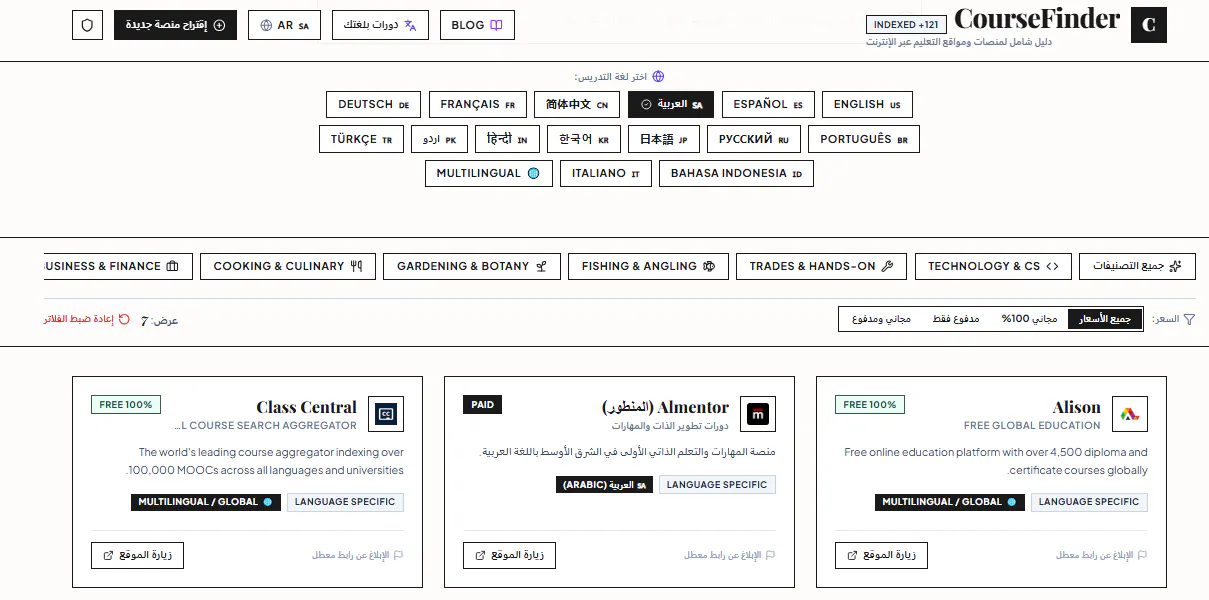
Task: Click FREE 100% badge on Class Central card
Action: coord(125,405)
